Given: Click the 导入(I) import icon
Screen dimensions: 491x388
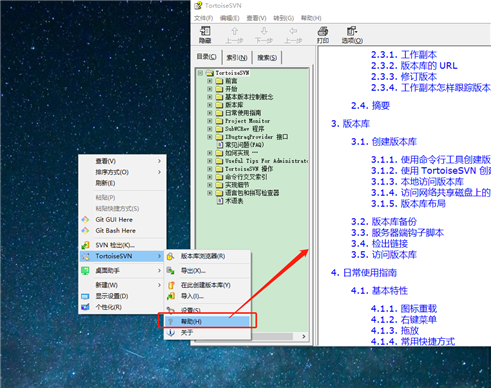Looking at the screenshot, I should (171, 296).
